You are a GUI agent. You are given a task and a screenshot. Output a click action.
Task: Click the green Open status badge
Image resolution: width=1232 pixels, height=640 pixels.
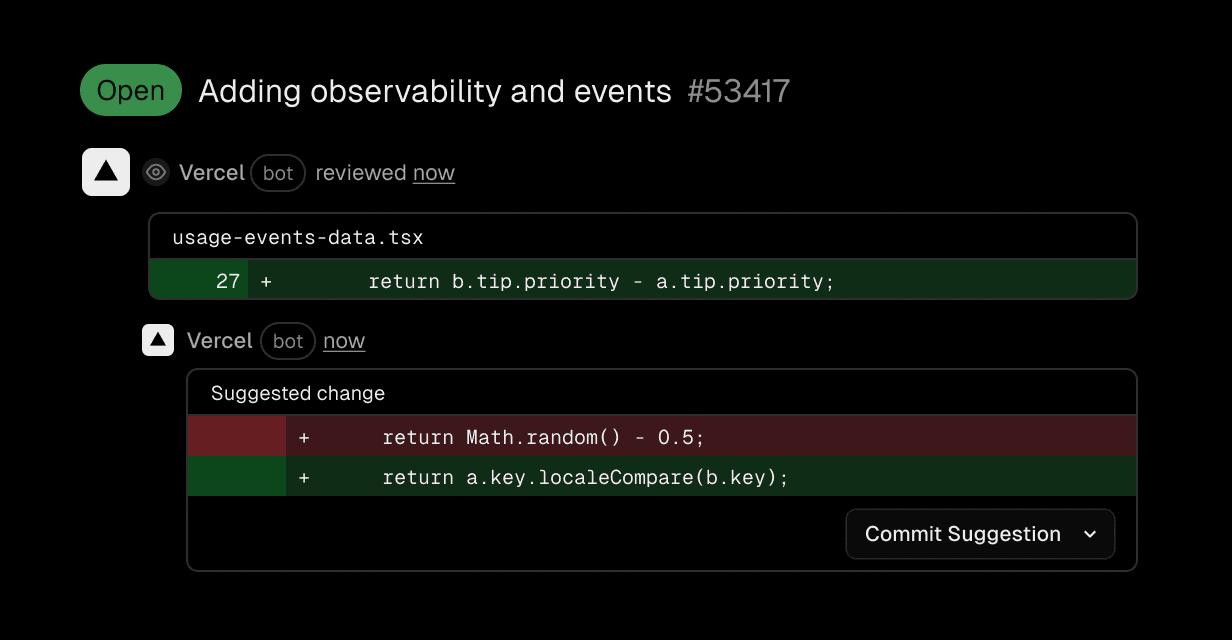130,91
